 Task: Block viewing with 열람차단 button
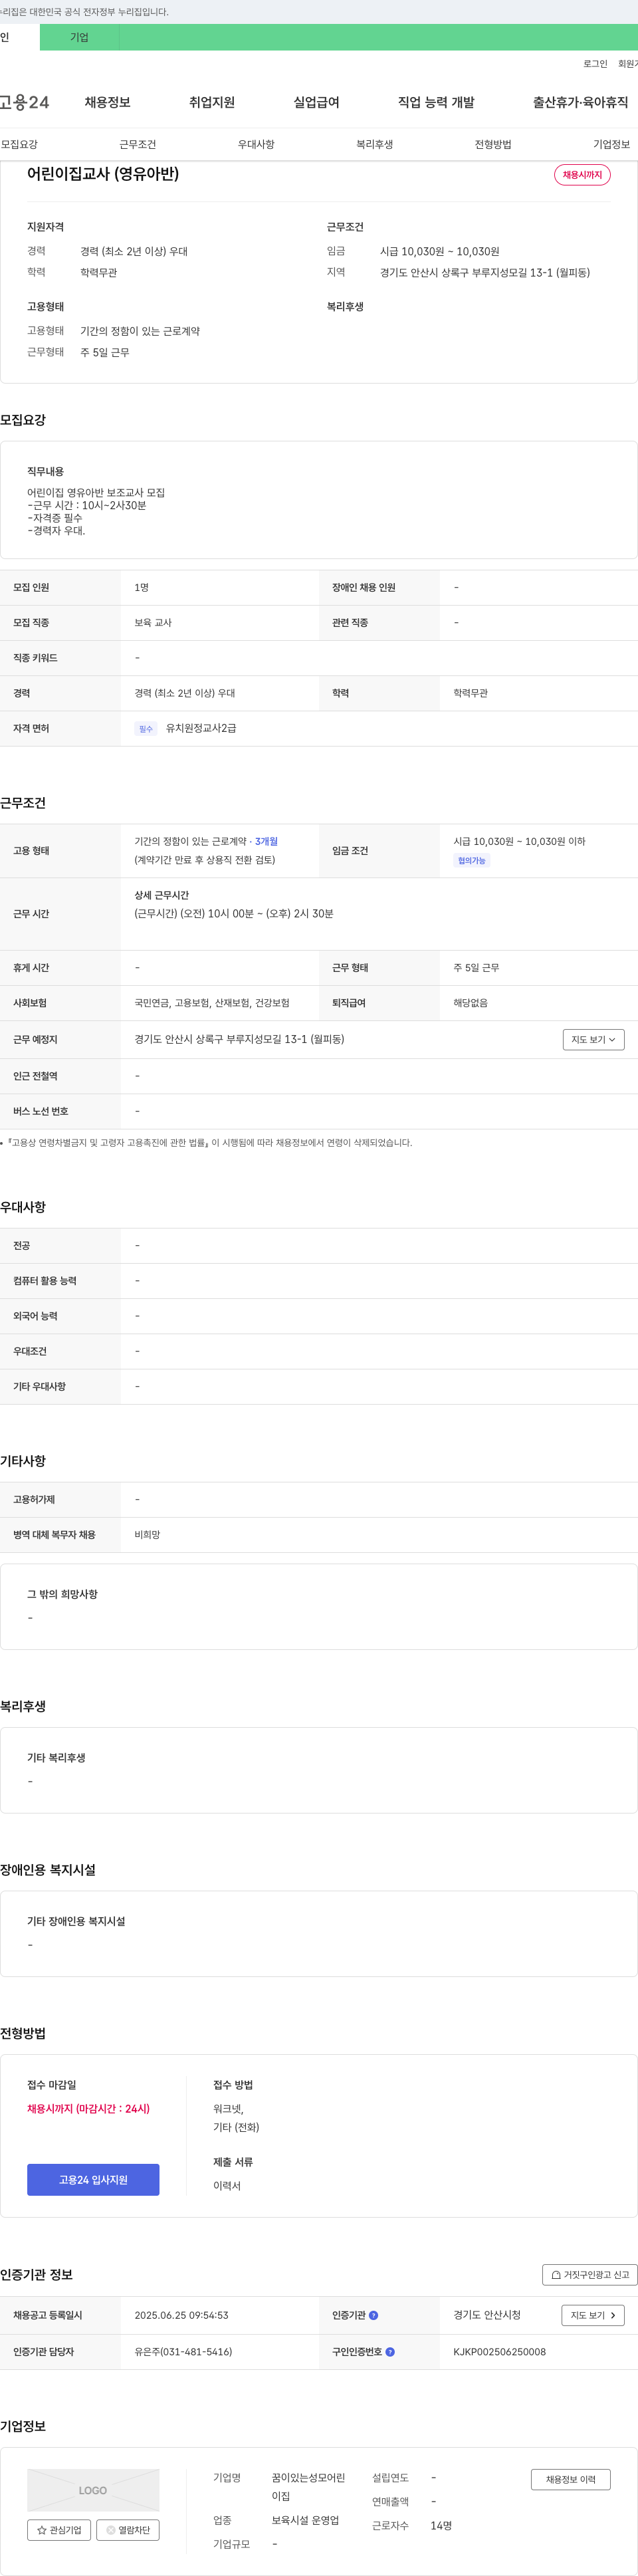(128, 2530)
